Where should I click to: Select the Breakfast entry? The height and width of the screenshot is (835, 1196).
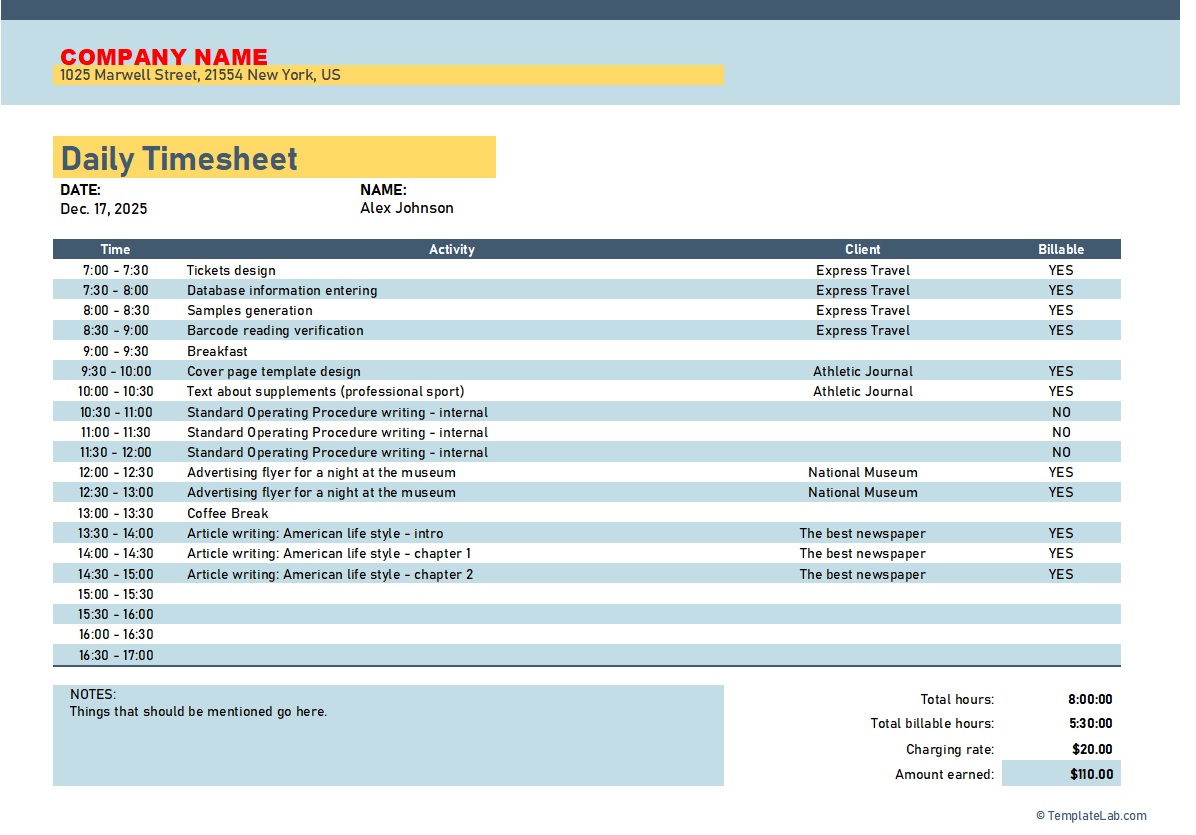[x=217, y=352]
